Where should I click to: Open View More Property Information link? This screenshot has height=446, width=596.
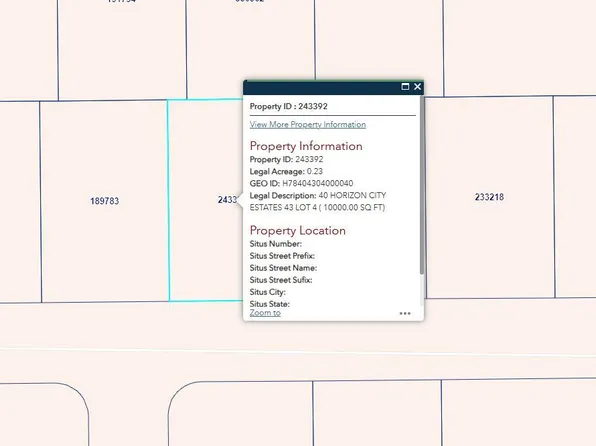pos(308,125)
